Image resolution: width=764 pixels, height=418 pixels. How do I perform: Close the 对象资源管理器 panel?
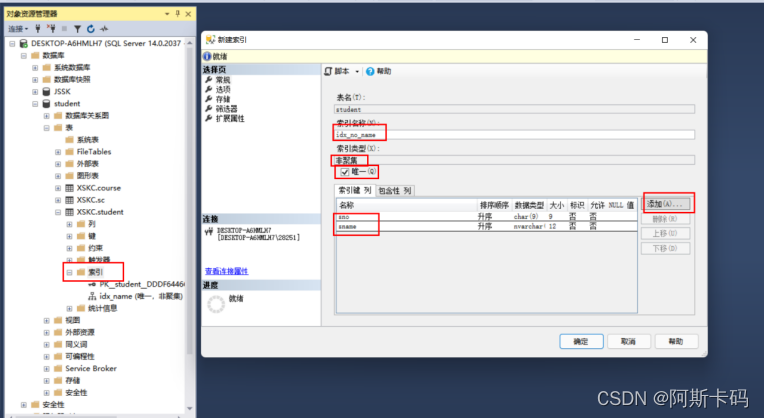pyautogui.click(x=188, y=14)
